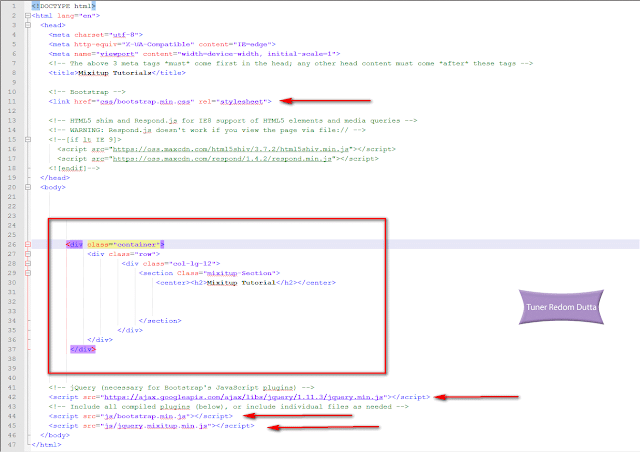Click the section Class="mixitup-Section" line
This screenshot has width=640, height=452.
point(209,273)
